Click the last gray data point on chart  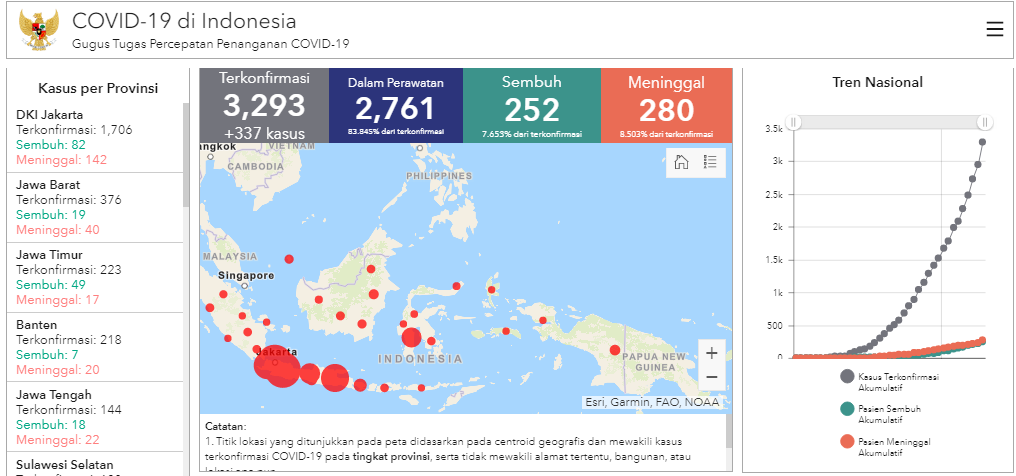click(x=982, y=142)
